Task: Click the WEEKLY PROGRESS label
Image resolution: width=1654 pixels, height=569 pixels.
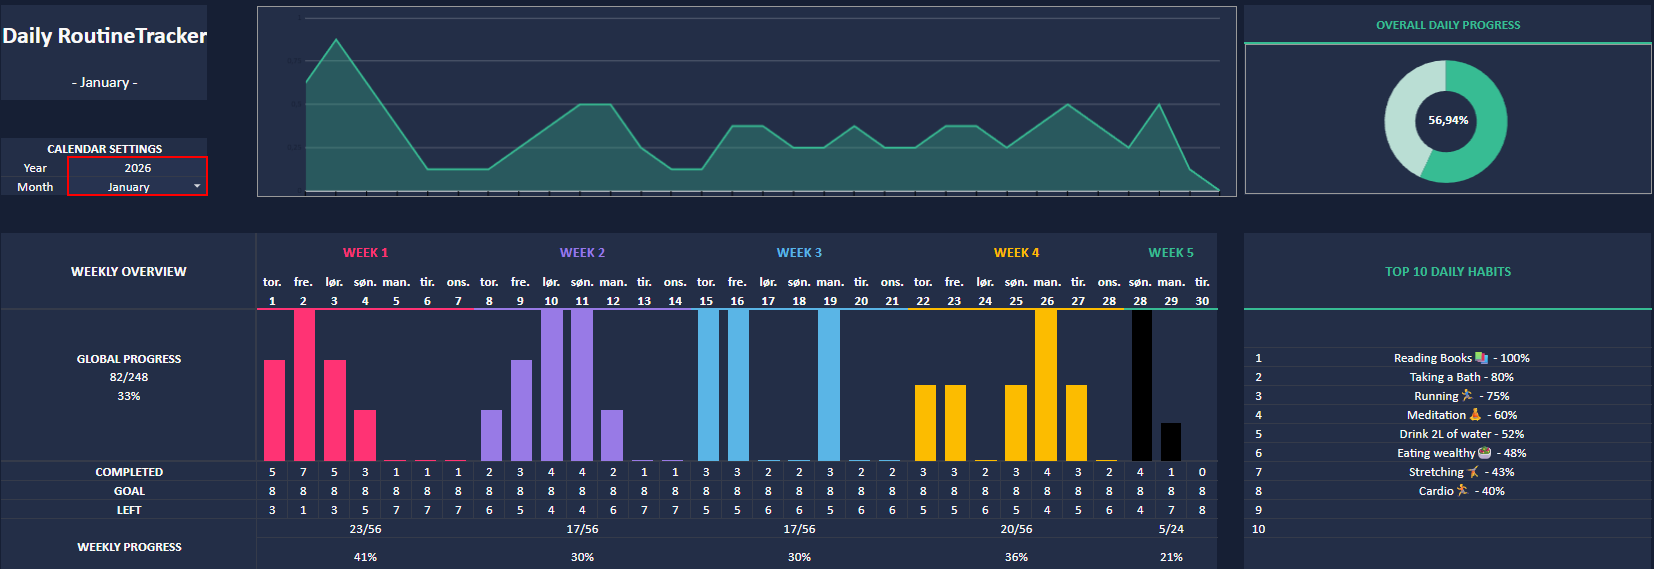Action: click(x=129, y=547)
